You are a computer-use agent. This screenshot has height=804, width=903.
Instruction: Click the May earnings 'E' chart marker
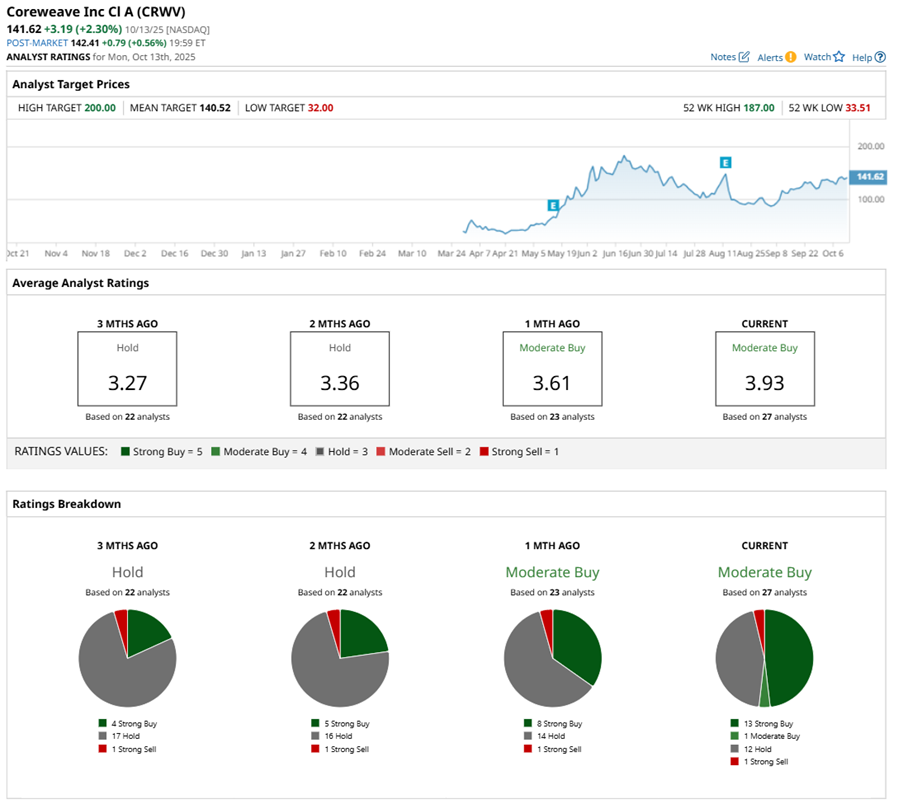552,205
